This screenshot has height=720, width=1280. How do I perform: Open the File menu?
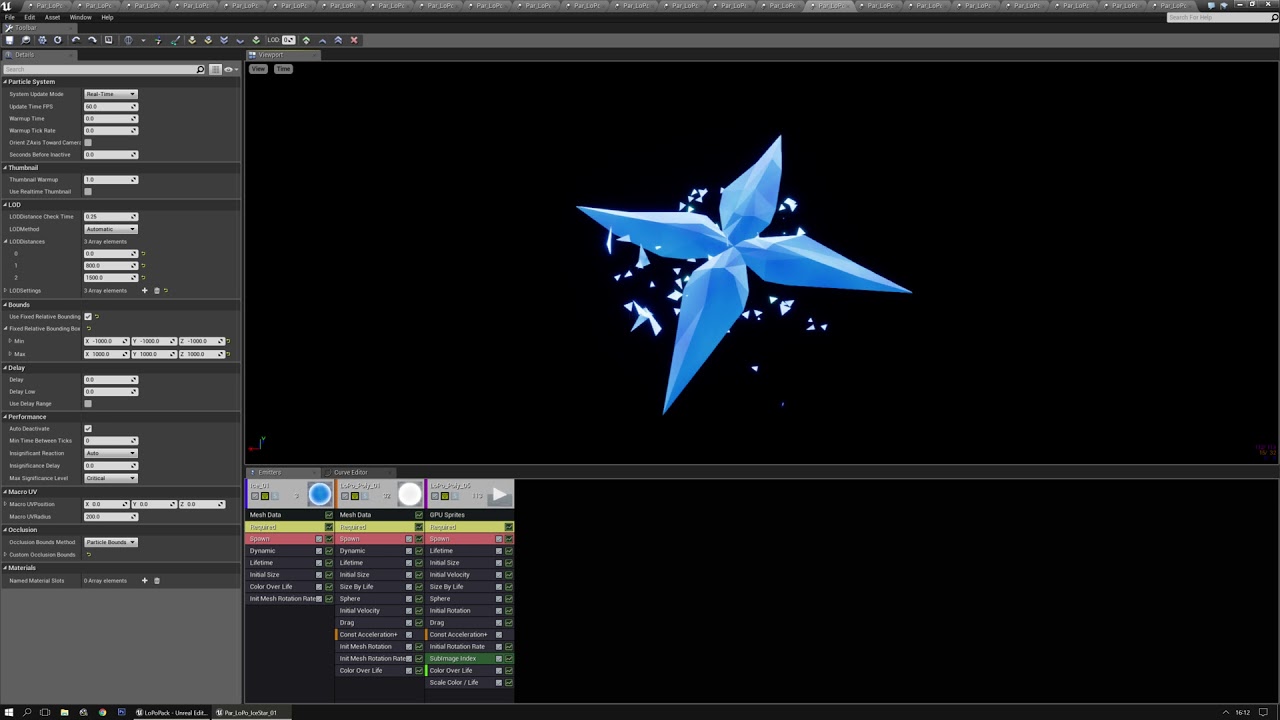pos(10,17)
